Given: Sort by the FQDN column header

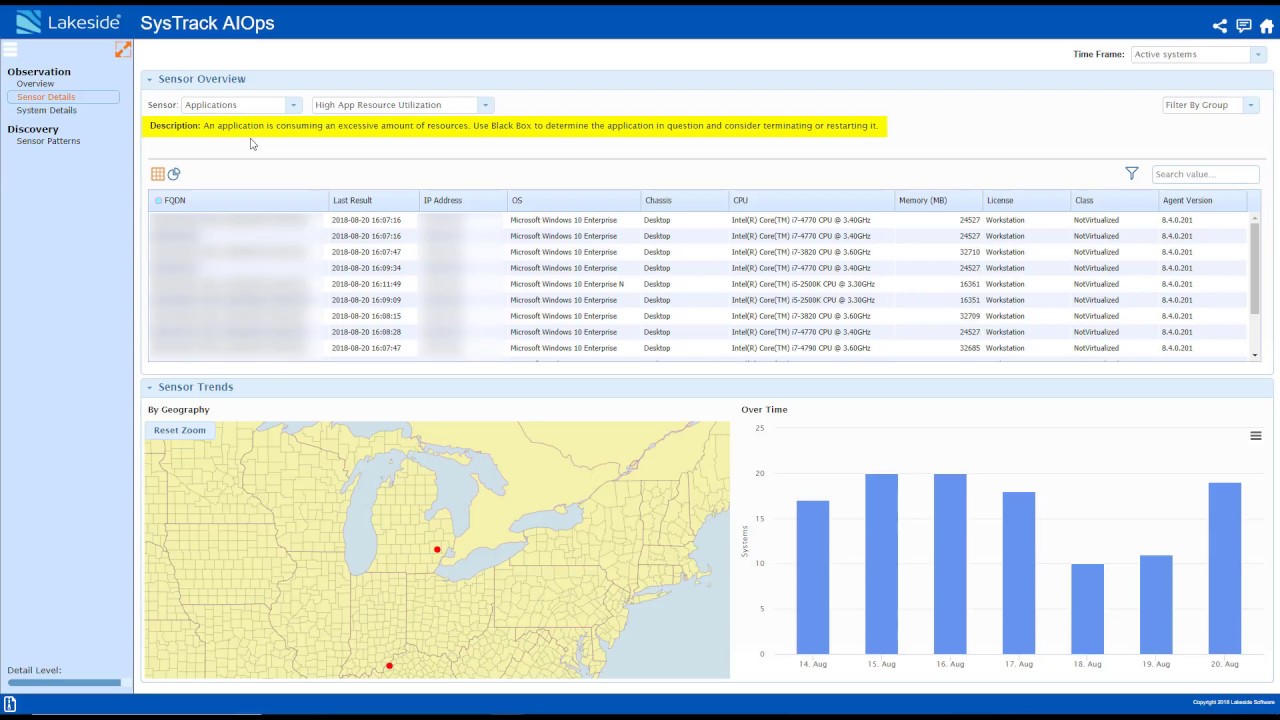Looking at the screenshot, I should click(x=238, y=201).
